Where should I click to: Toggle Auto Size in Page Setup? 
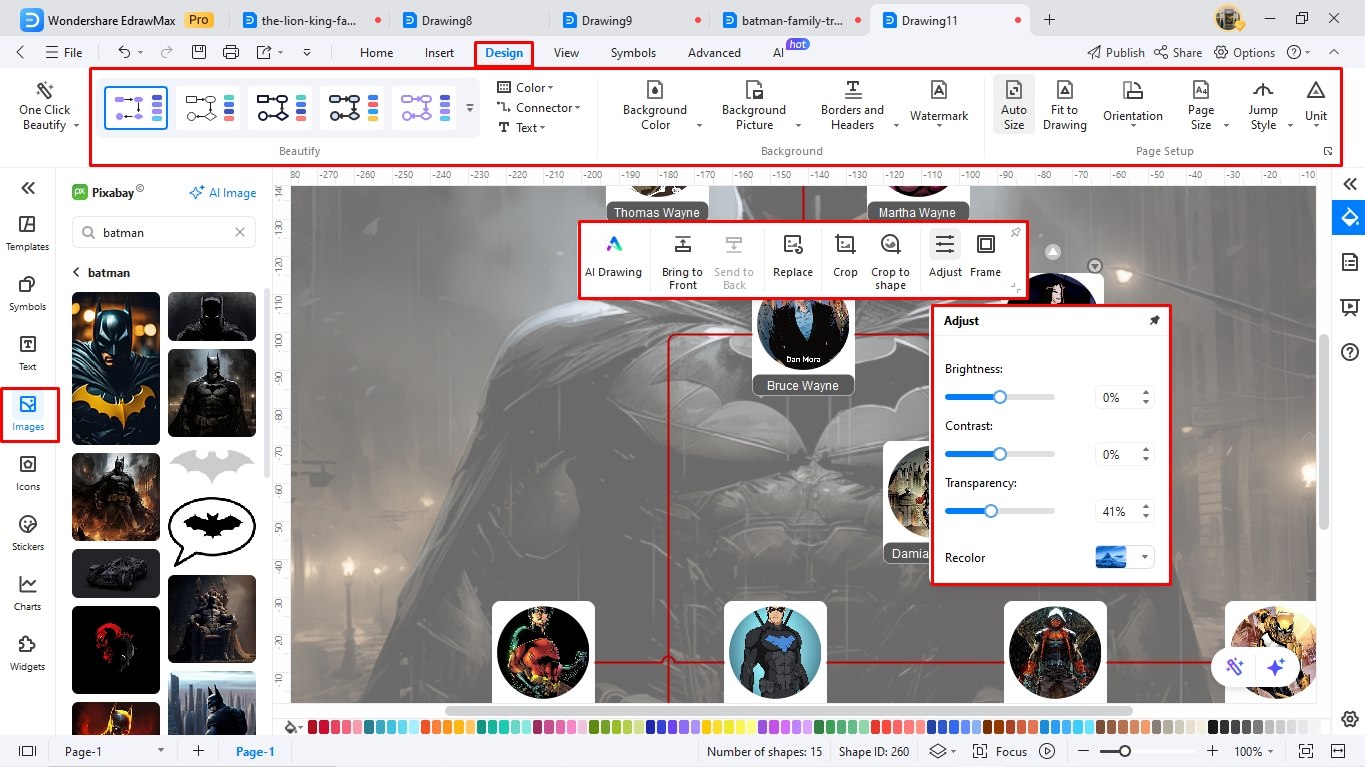click(x=1014, y=104)
